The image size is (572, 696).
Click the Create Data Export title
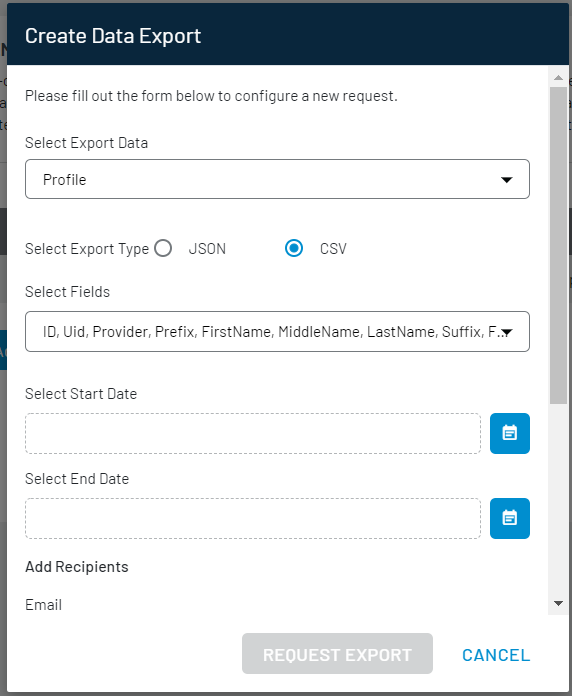click(113, 36)
